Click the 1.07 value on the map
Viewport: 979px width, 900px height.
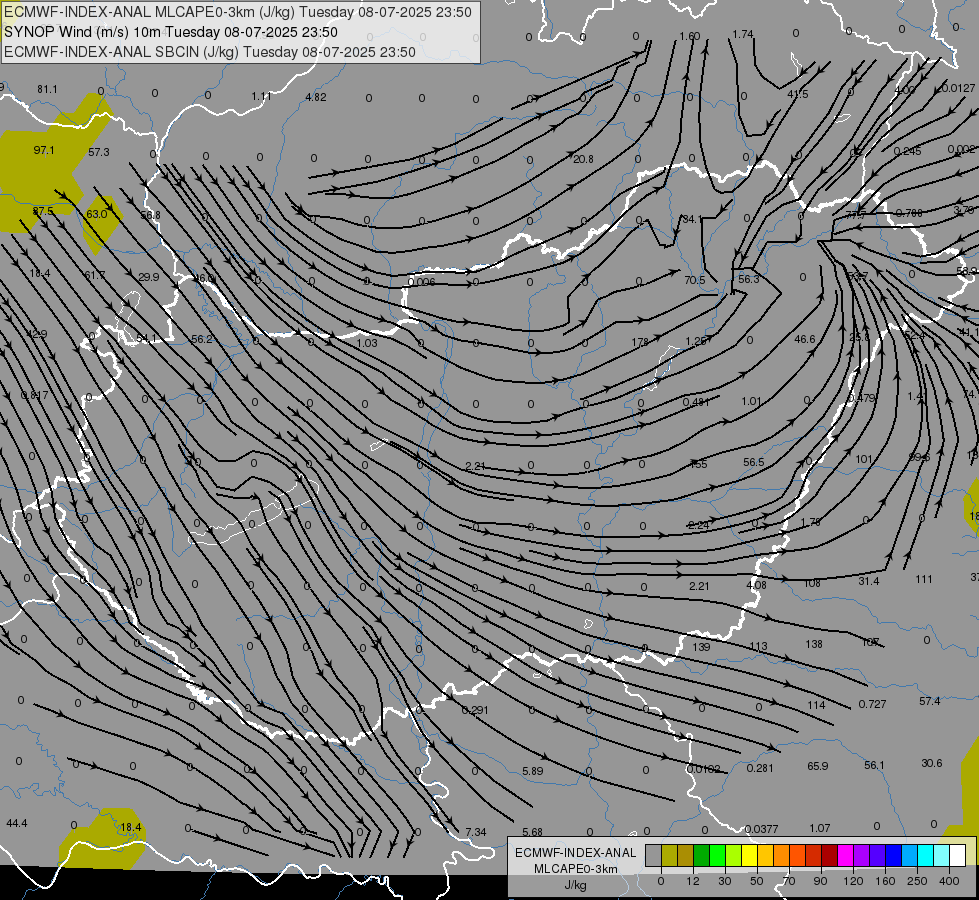[820, 828]
